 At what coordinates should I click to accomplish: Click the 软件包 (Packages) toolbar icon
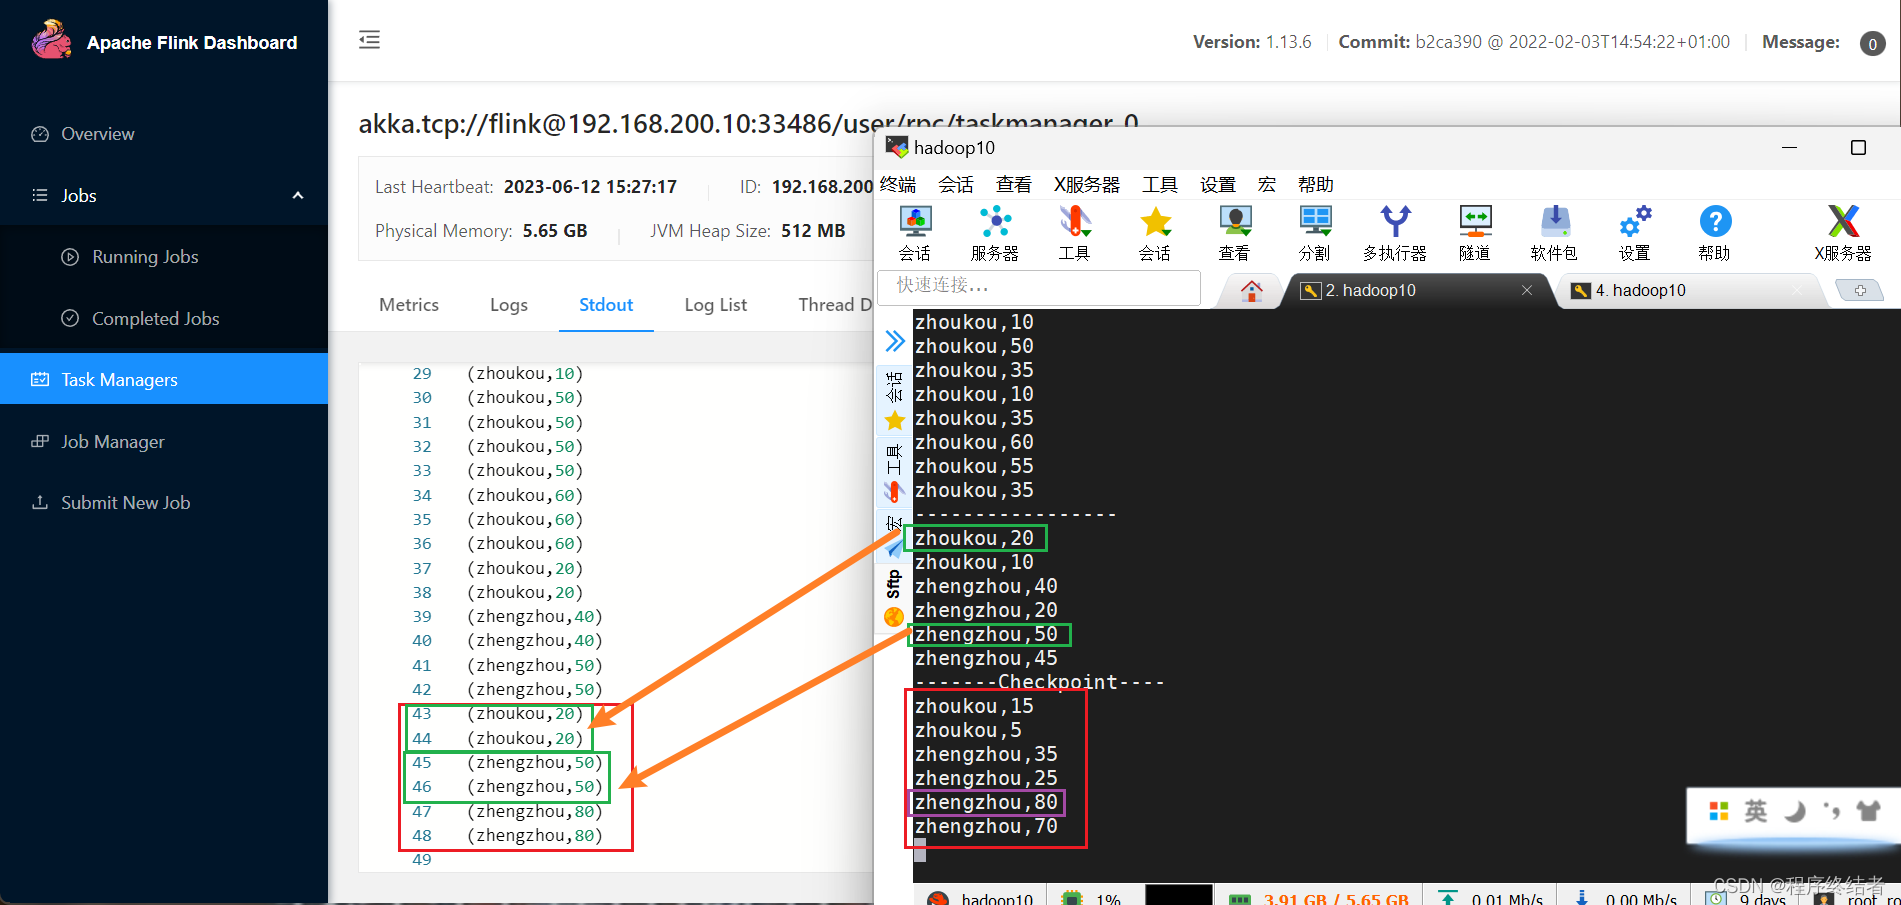[1555, 233]
